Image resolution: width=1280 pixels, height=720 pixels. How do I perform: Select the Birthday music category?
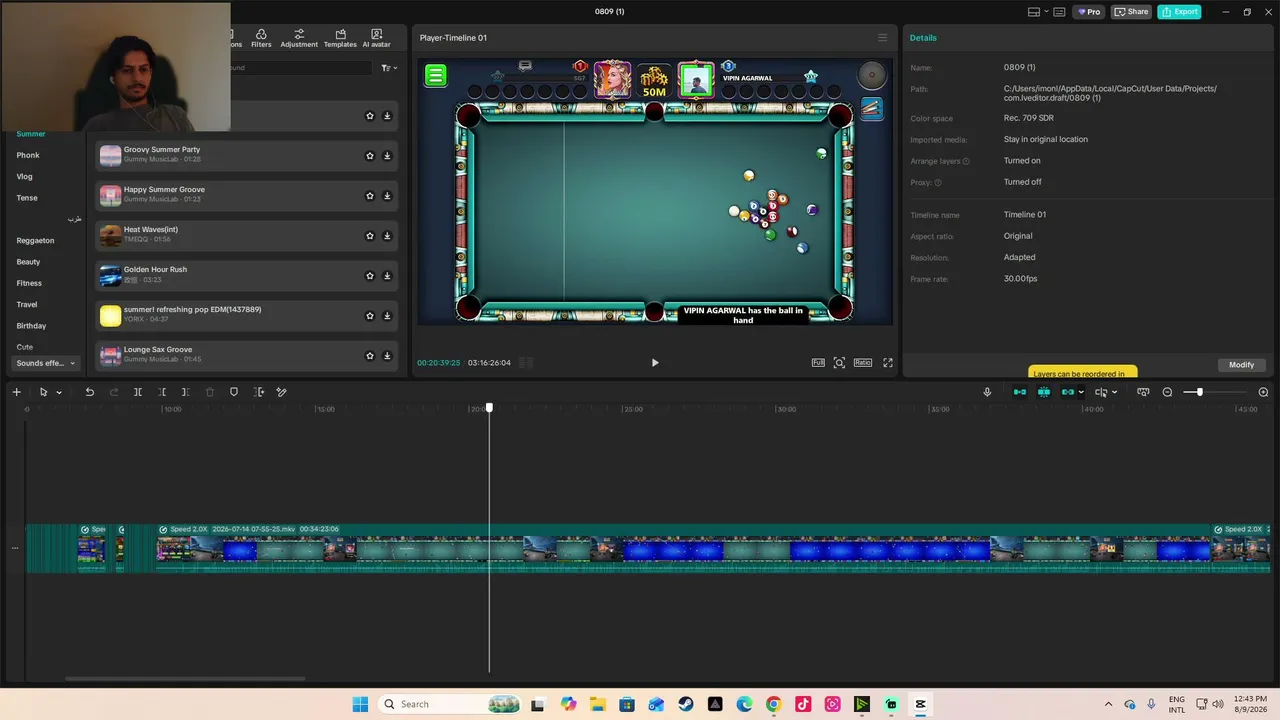(31, 326)
